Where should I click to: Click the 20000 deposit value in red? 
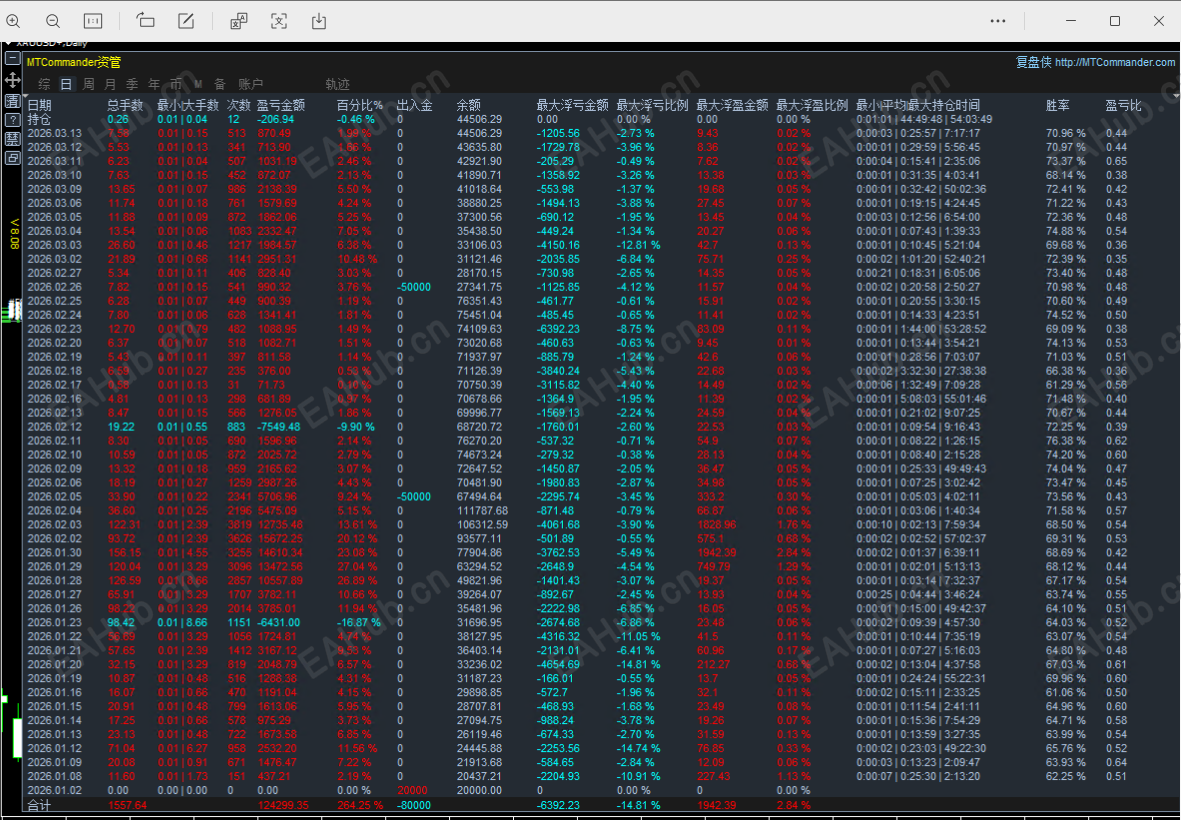click(412, 791)
